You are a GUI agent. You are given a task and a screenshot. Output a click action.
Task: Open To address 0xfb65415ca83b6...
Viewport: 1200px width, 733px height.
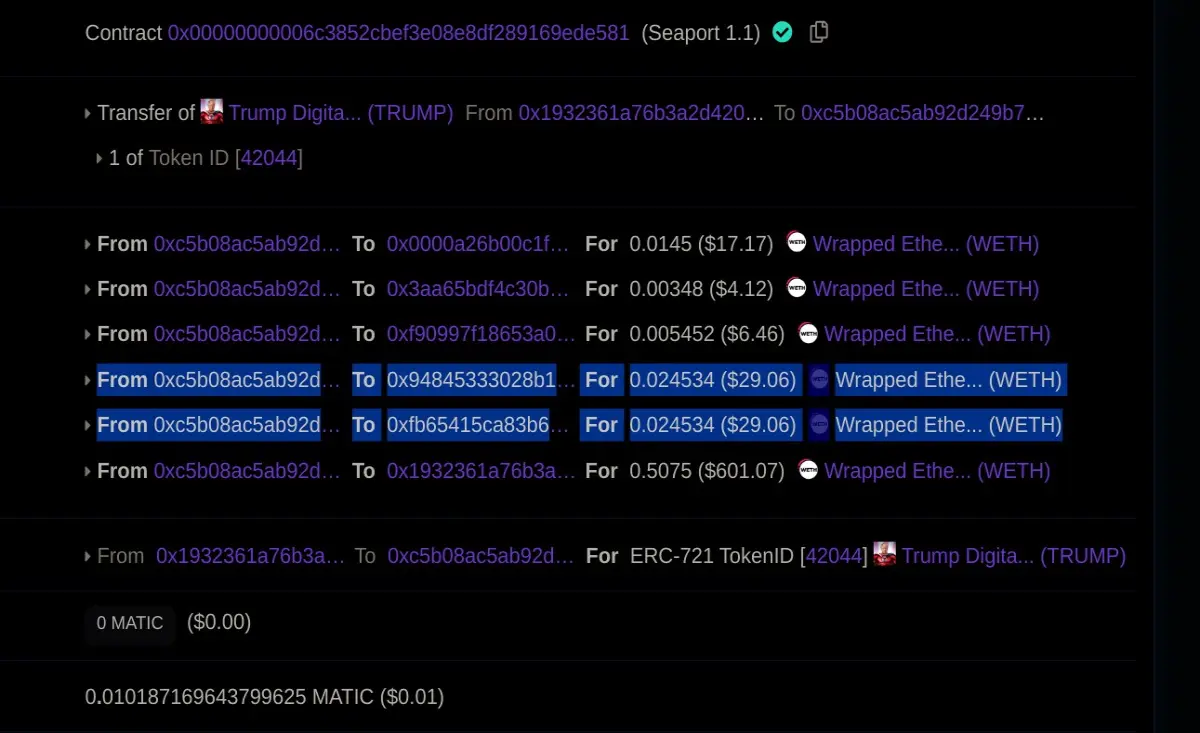(478, 425)
